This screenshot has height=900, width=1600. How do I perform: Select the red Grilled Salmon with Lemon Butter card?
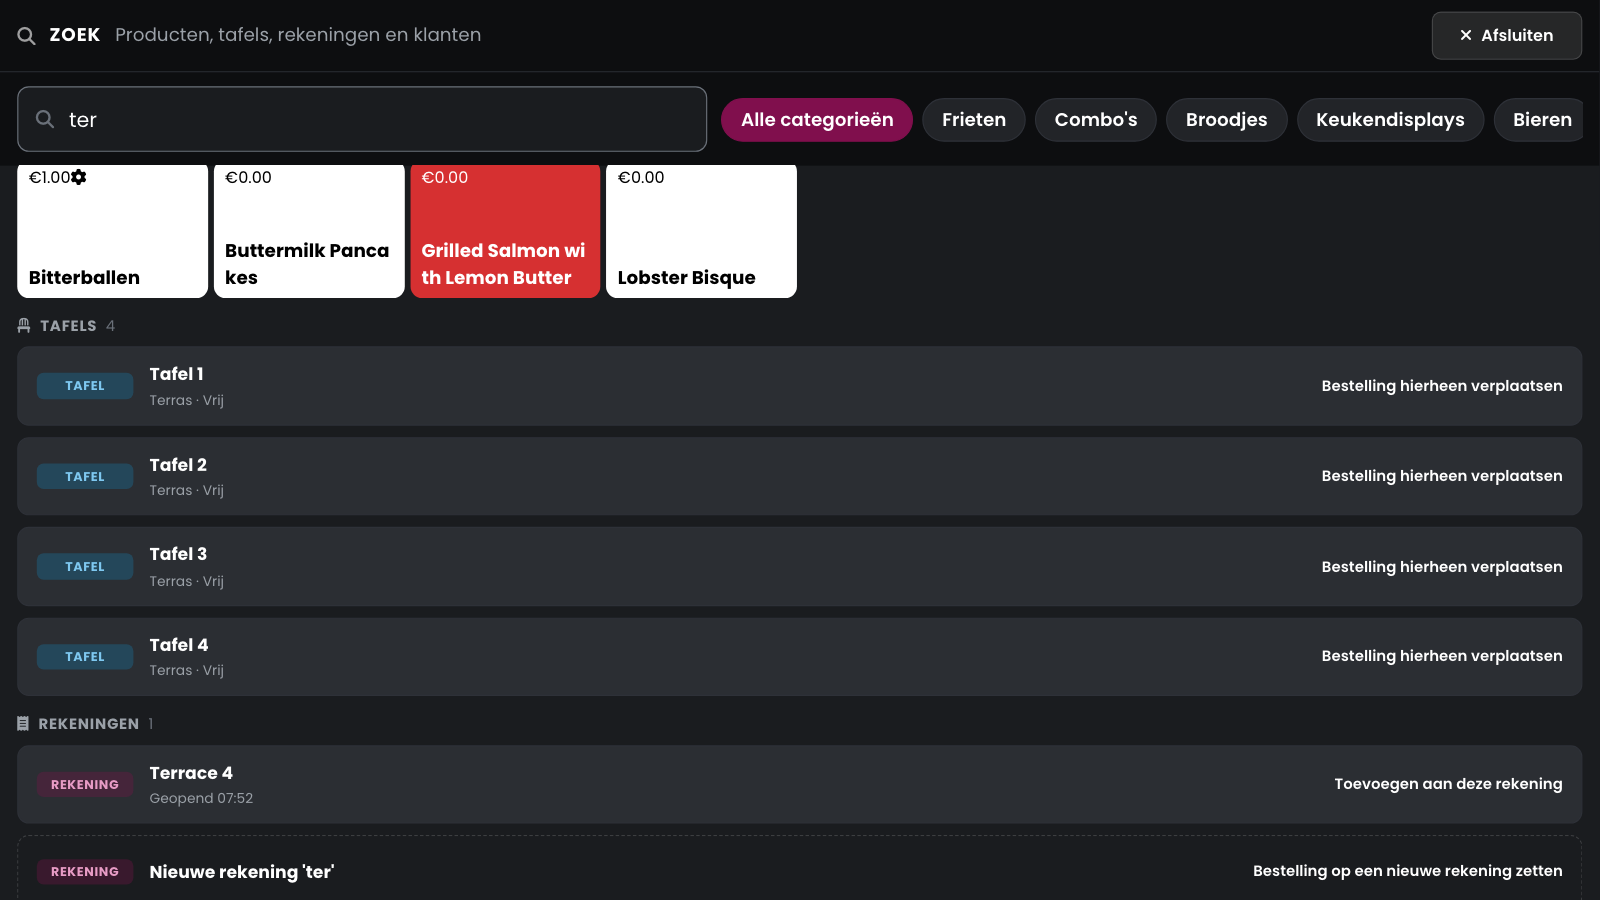505,231
